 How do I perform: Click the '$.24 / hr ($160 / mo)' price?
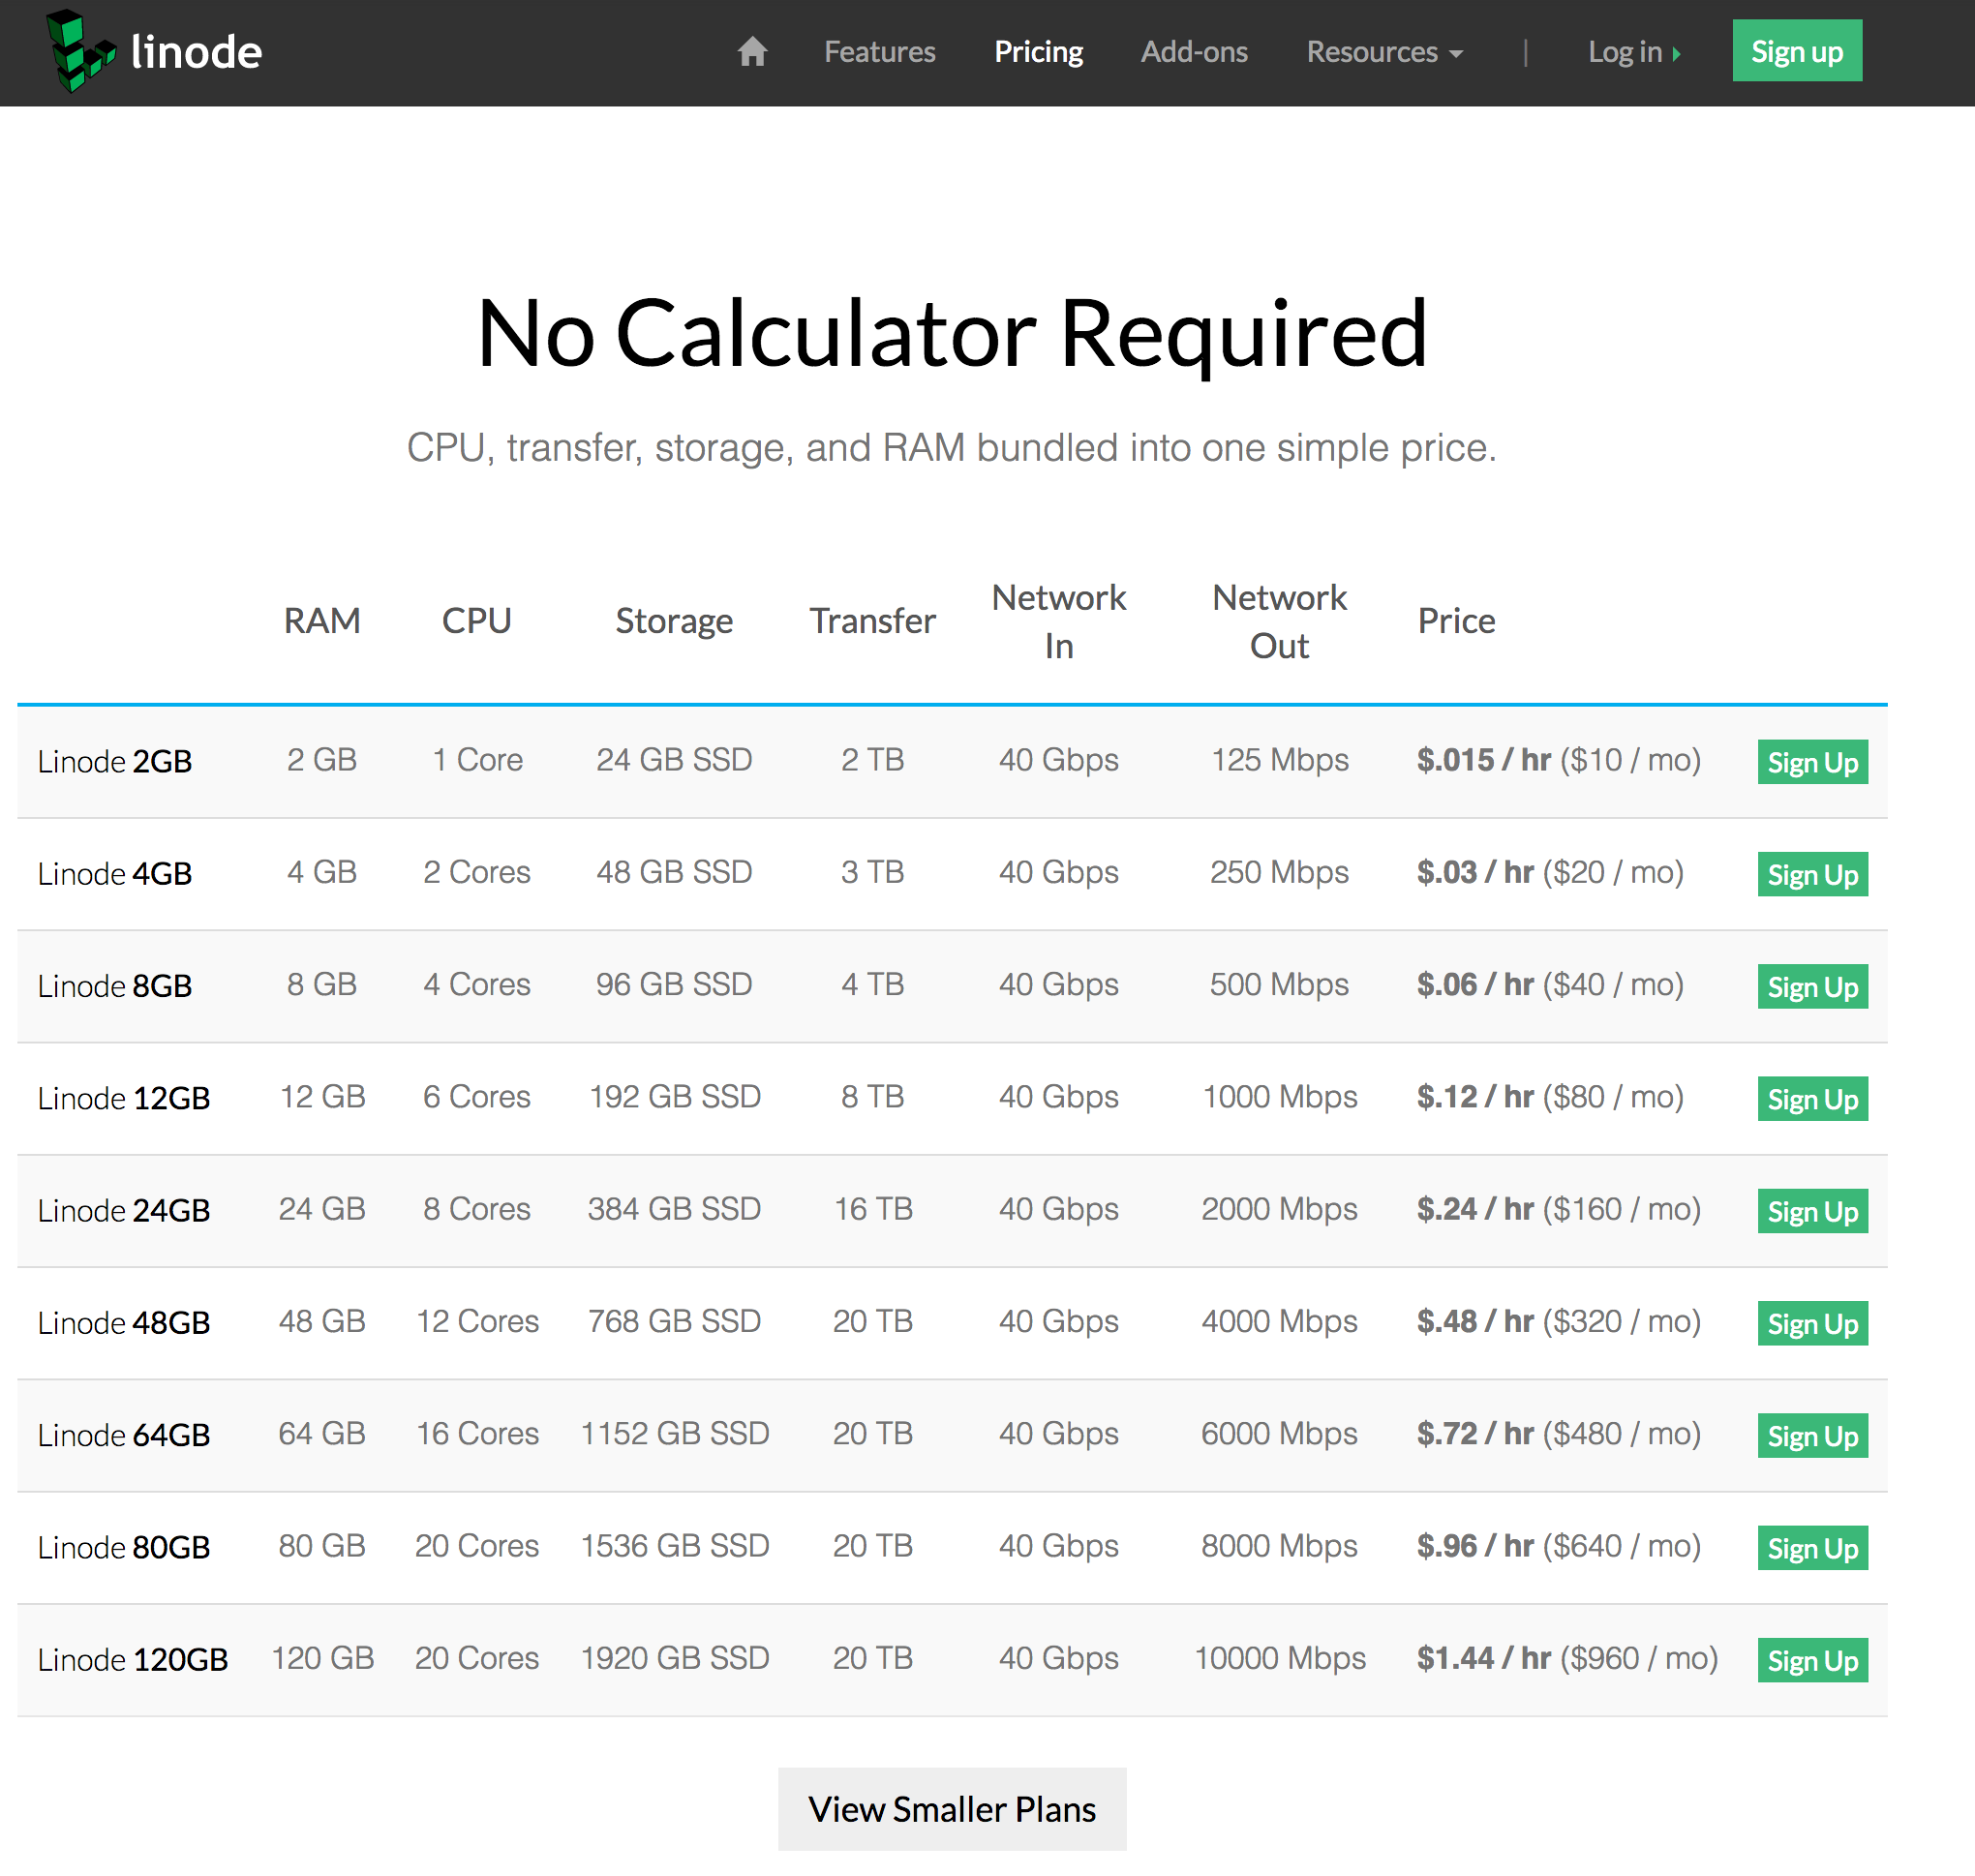(1558, 1209)
